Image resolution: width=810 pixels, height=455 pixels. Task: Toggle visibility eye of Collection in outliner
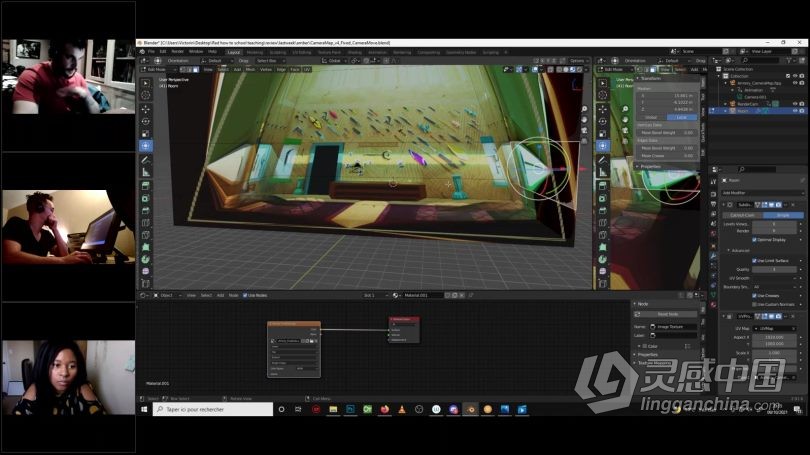(795, 76)
